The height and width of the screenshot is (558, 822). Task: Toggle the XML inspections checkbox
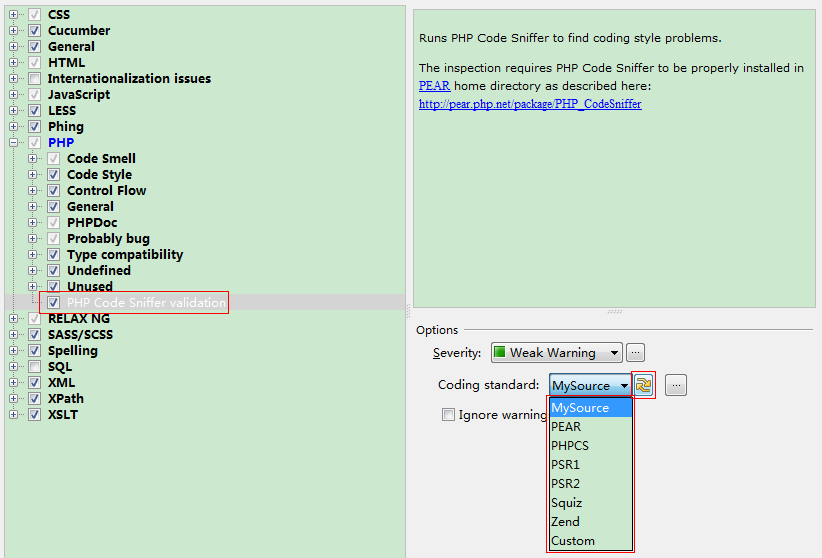click(35, 382)
